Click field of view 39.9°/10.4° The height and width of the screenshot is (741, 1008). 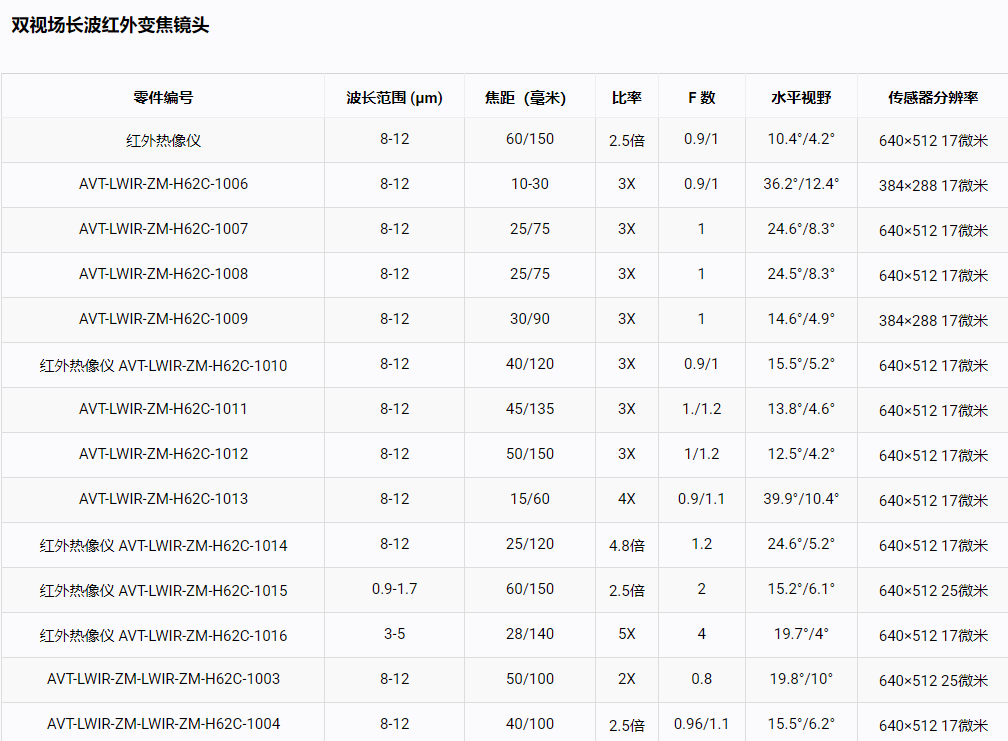coord(801,499)
